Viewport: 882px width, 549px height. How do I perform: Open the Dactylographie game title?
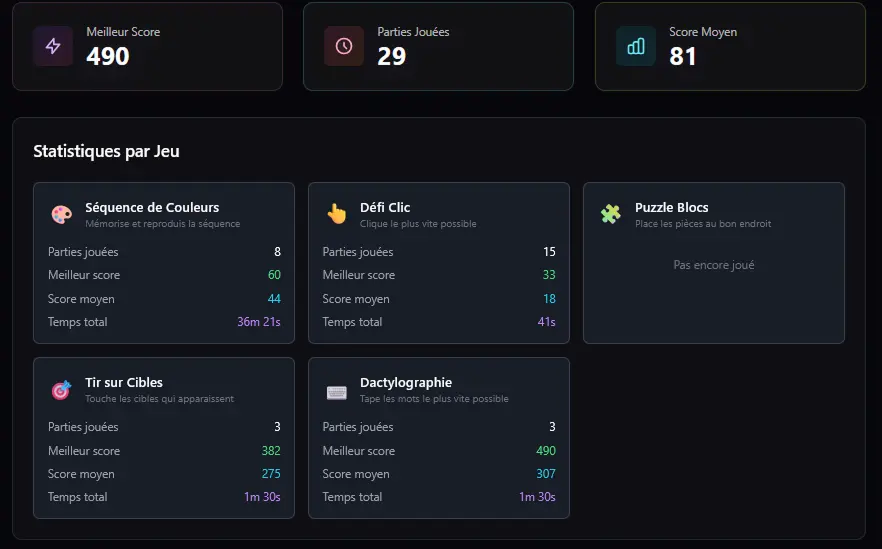[x=406, y=382]
